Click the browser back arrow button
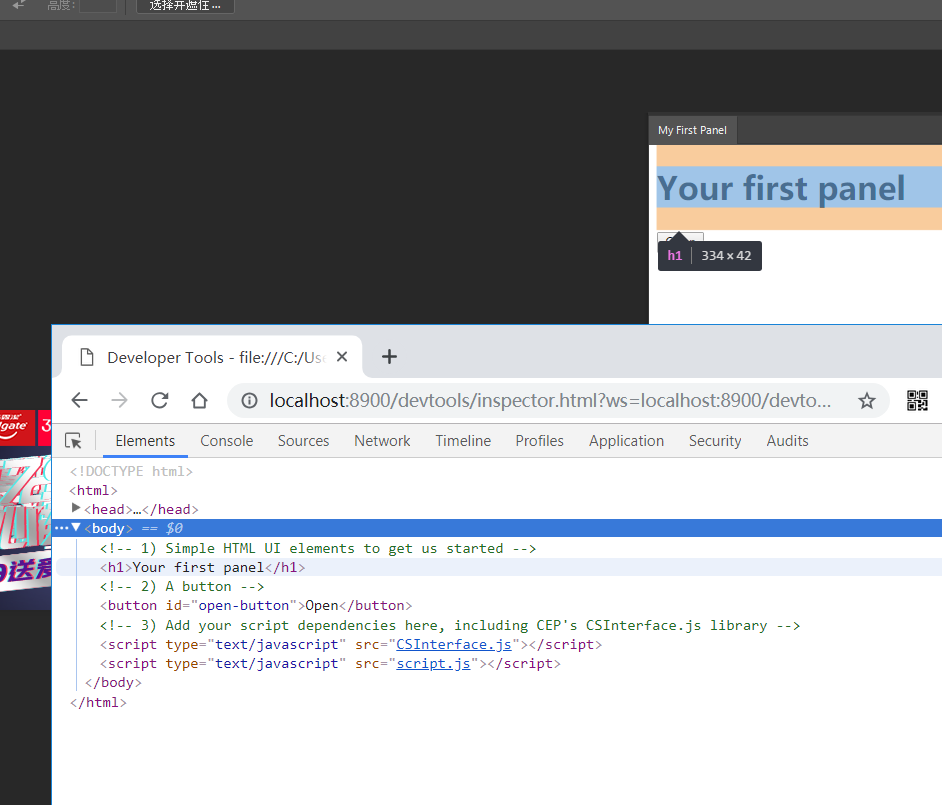Viewport: 942px width, 805px height. point(79,400)
